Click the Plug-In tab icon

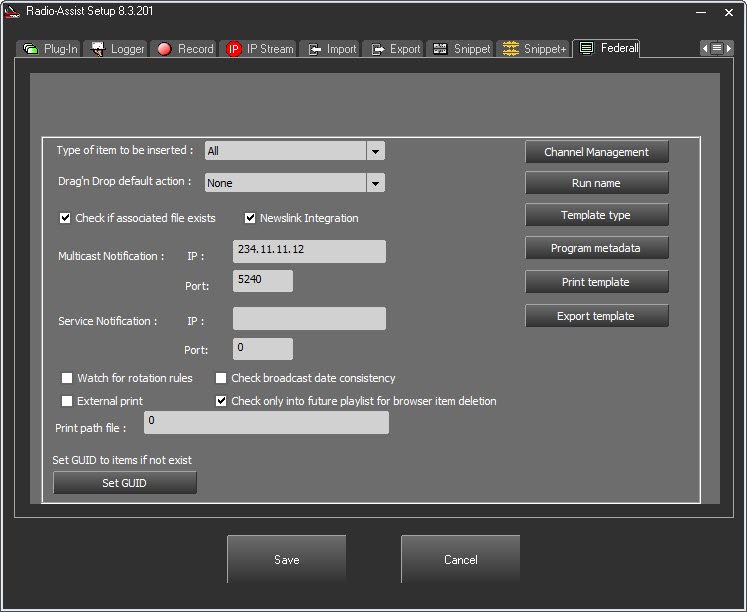(31, 49)
